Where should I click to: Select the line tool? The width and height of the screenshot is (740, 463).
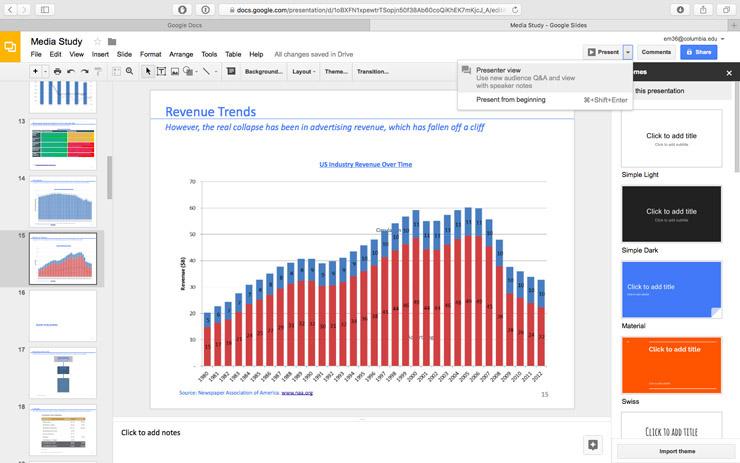point(206,72)
